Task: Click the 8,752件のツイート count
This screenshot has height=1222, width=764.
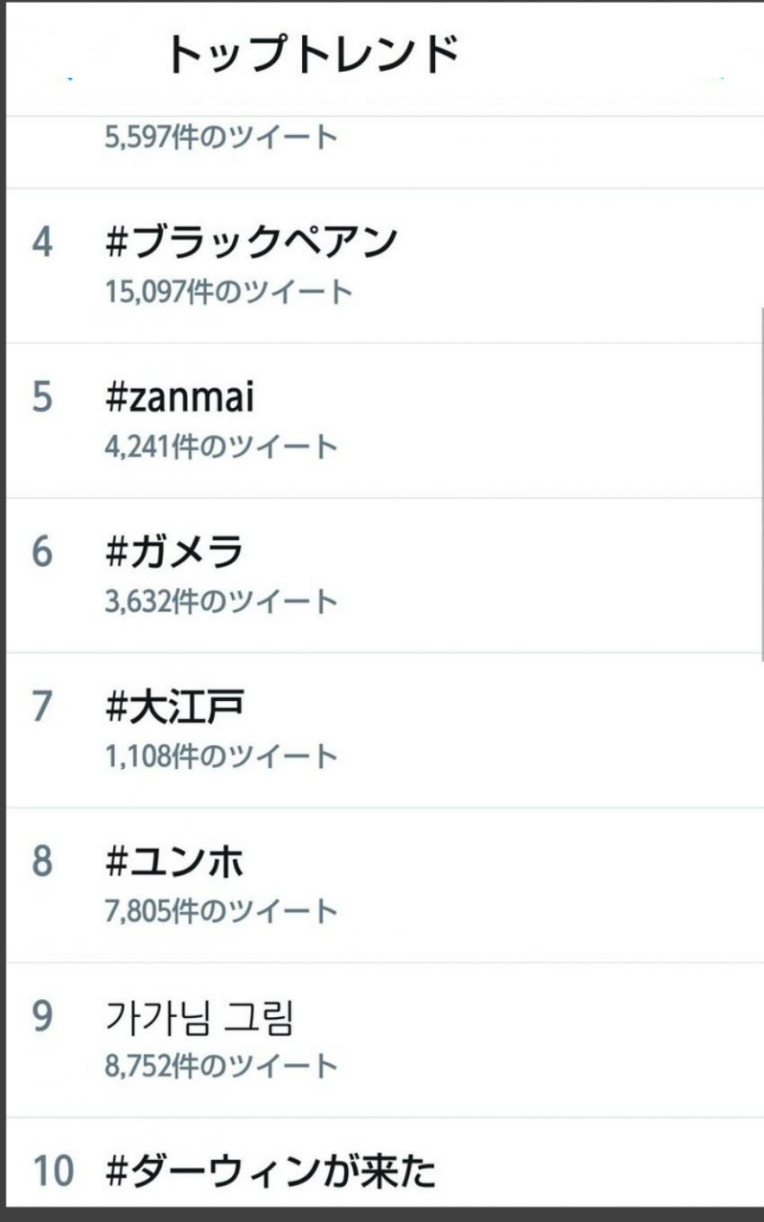Action: (x=221, y=1065)
